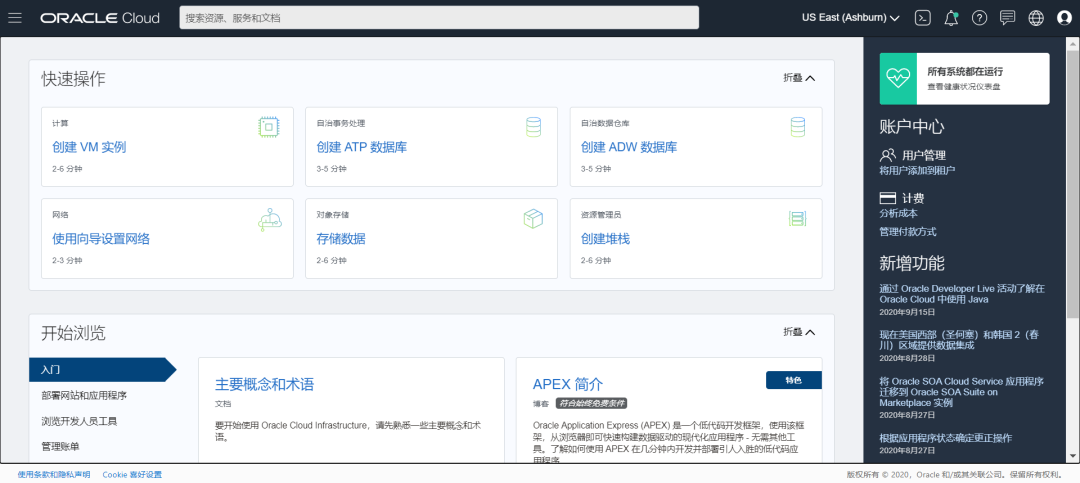Open the feedback chat icon

[x=1008, y=19]
